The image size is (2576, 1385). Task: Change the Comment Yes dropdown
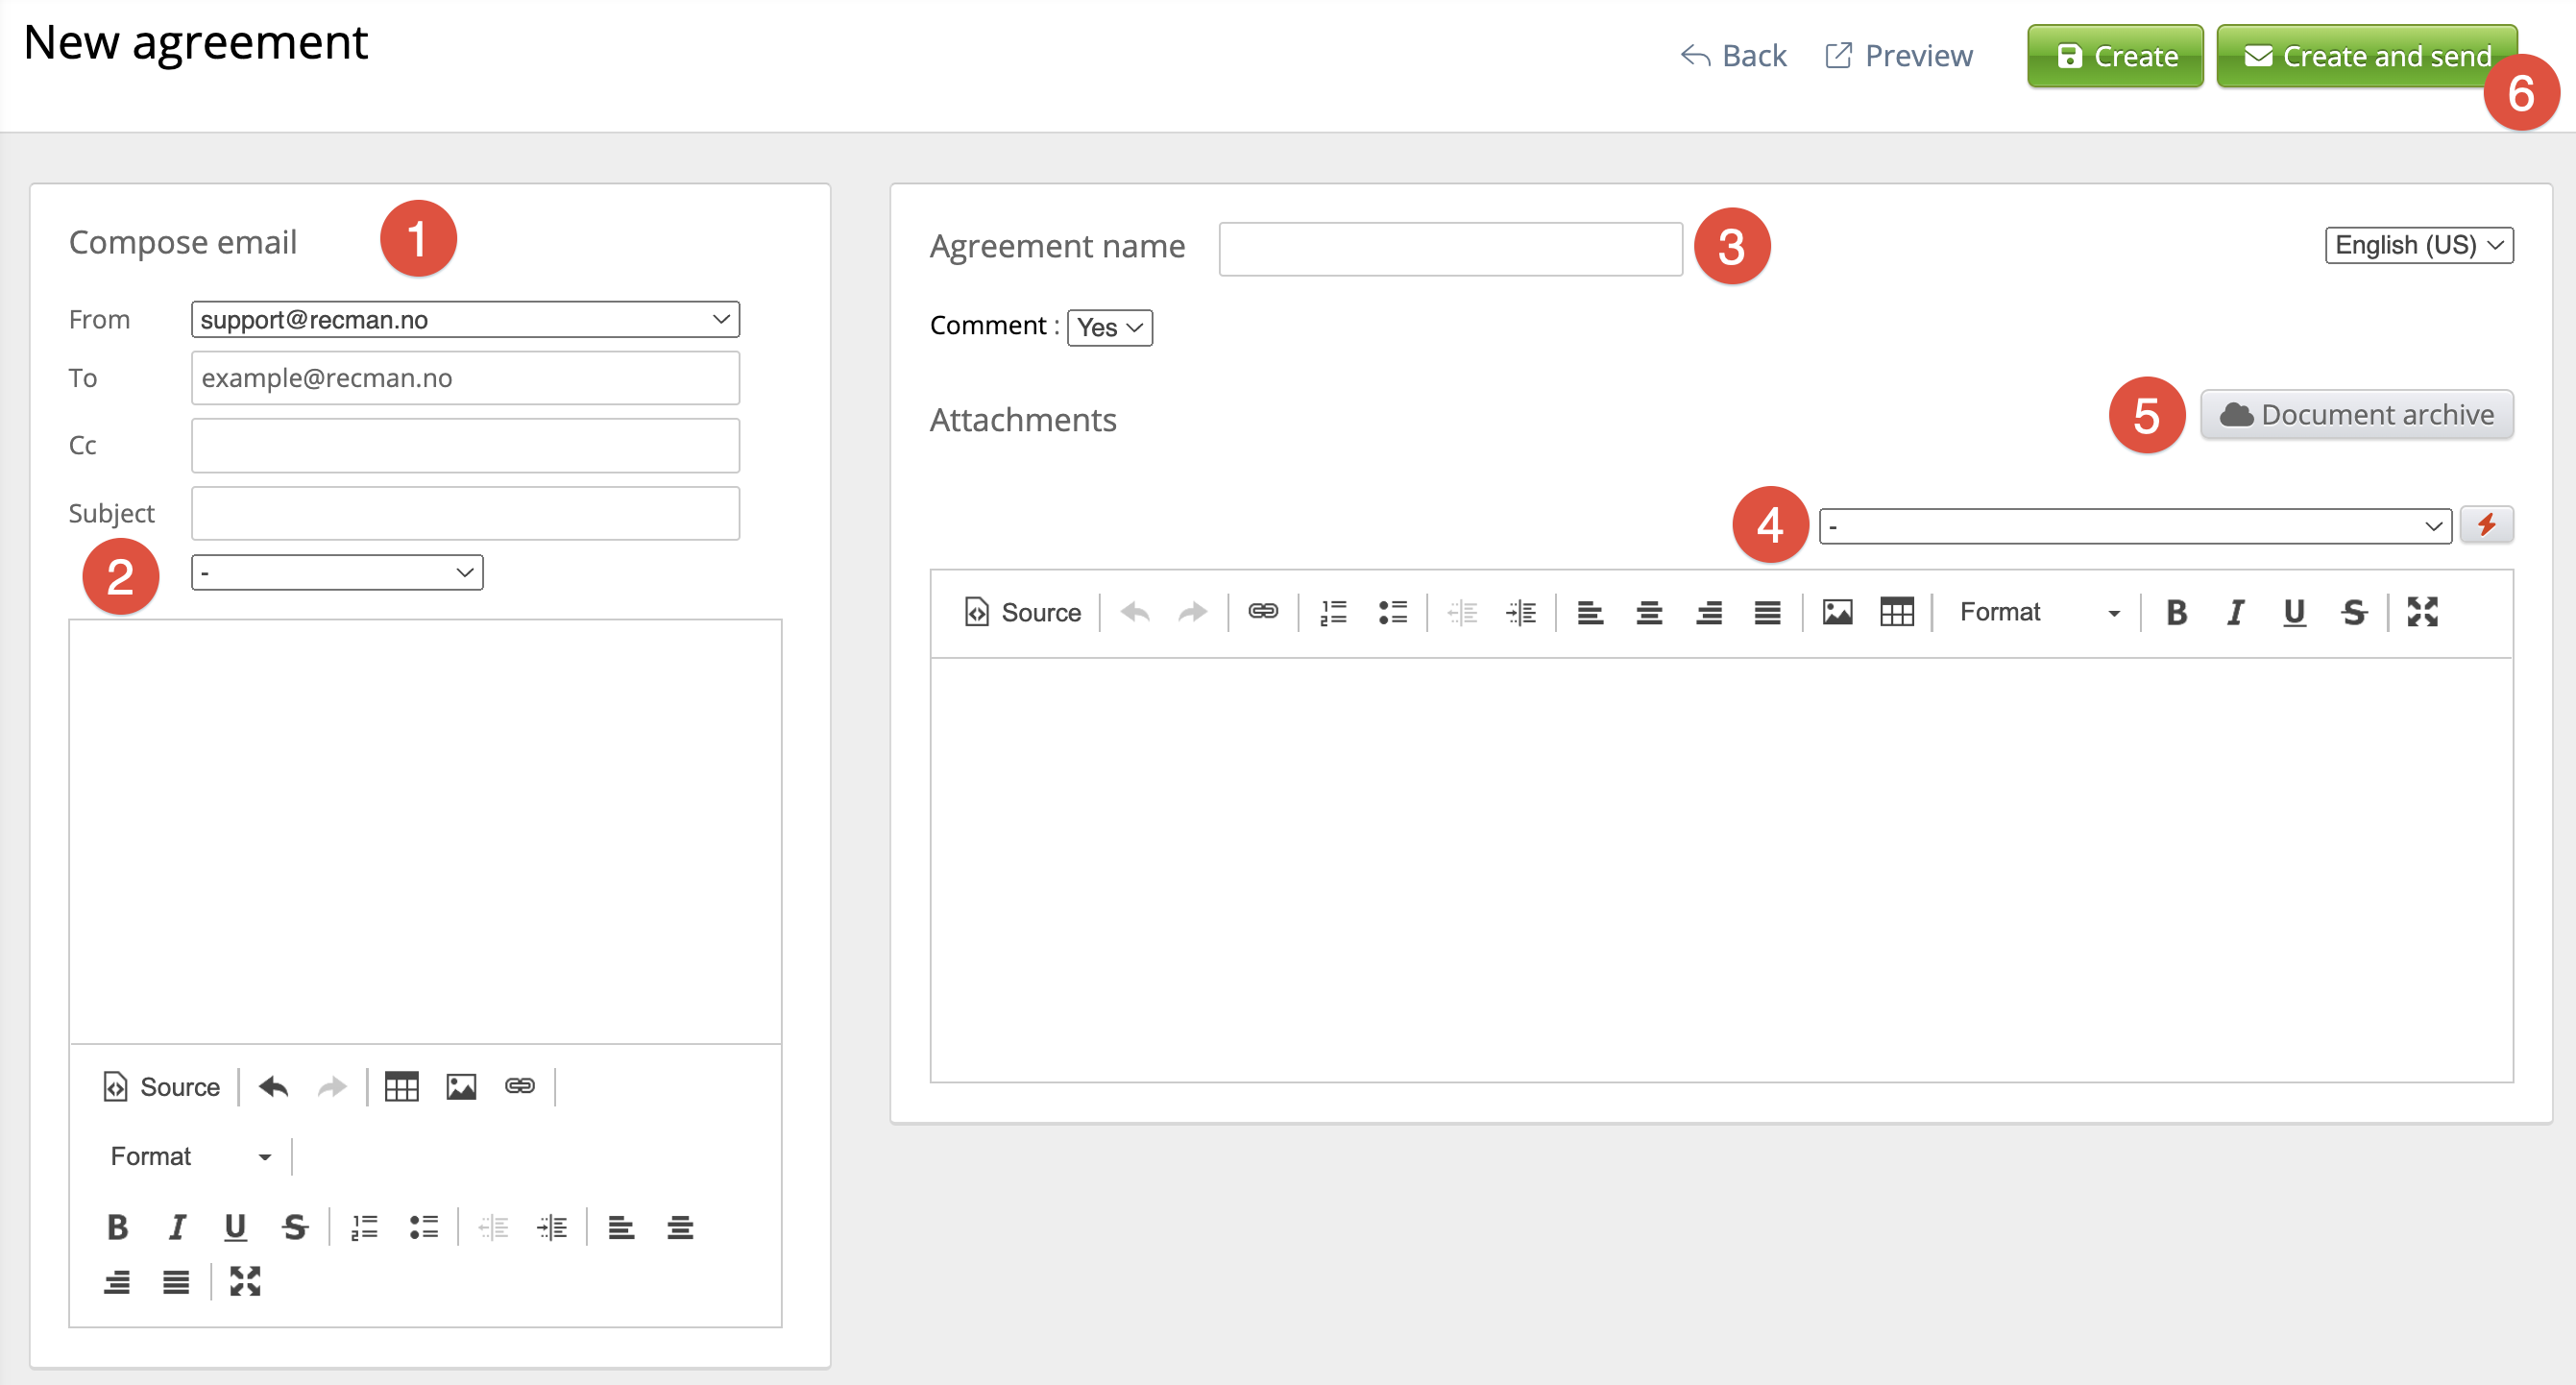click(1109, 327)
